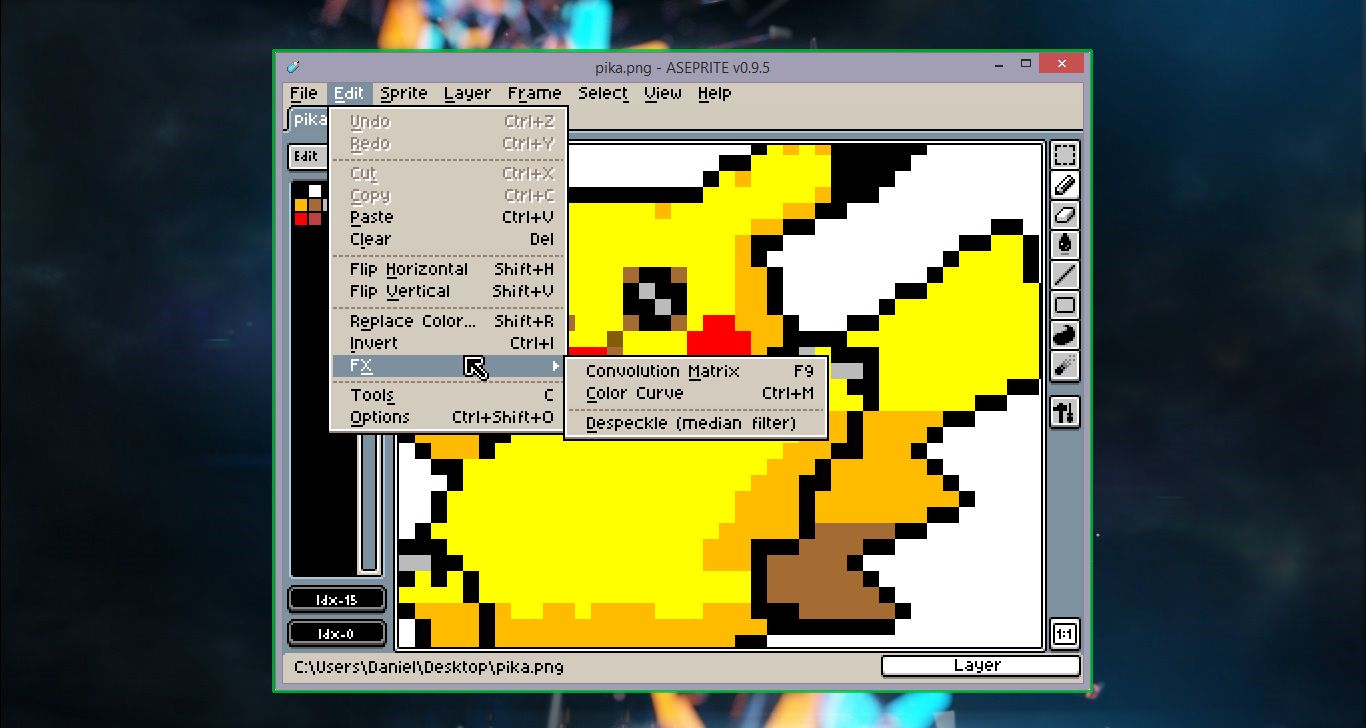
Task: Select the Rectangle shape tool
Action: [1065, 304]
